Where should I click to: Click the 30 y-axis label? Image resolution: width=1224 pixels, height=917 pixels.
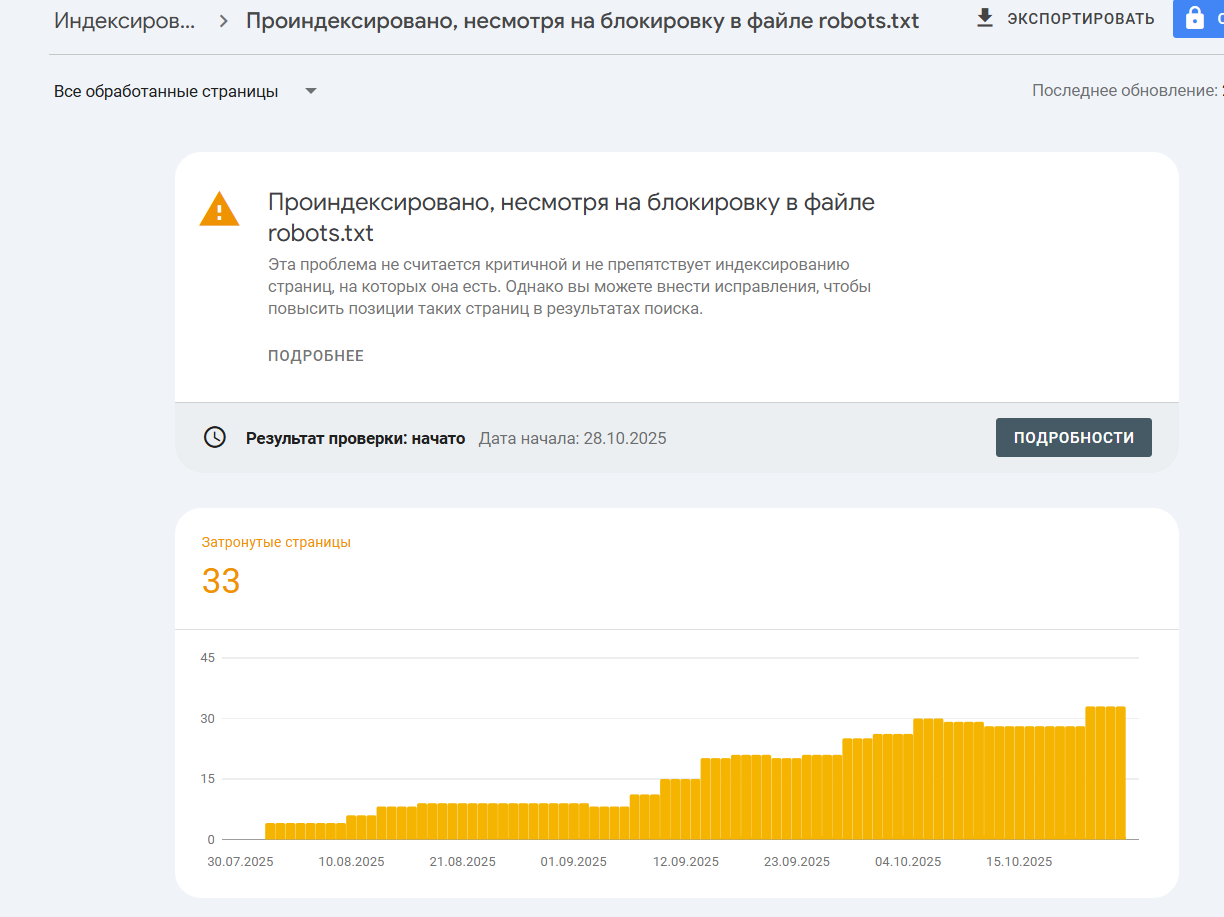208,719
